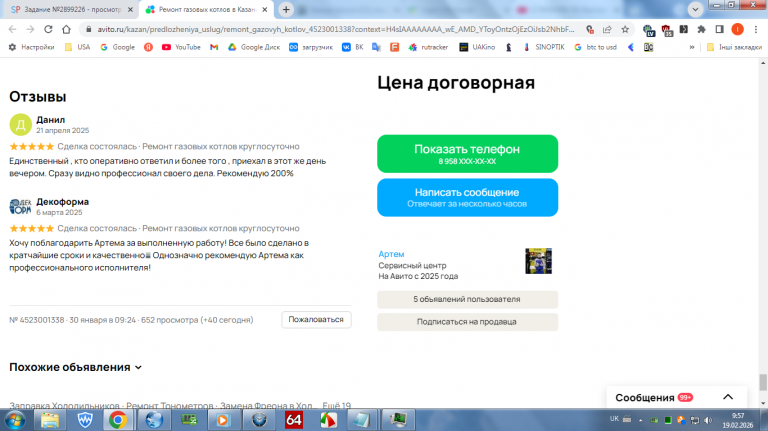Open reviewer Данил profile avatar

(21, 124)
